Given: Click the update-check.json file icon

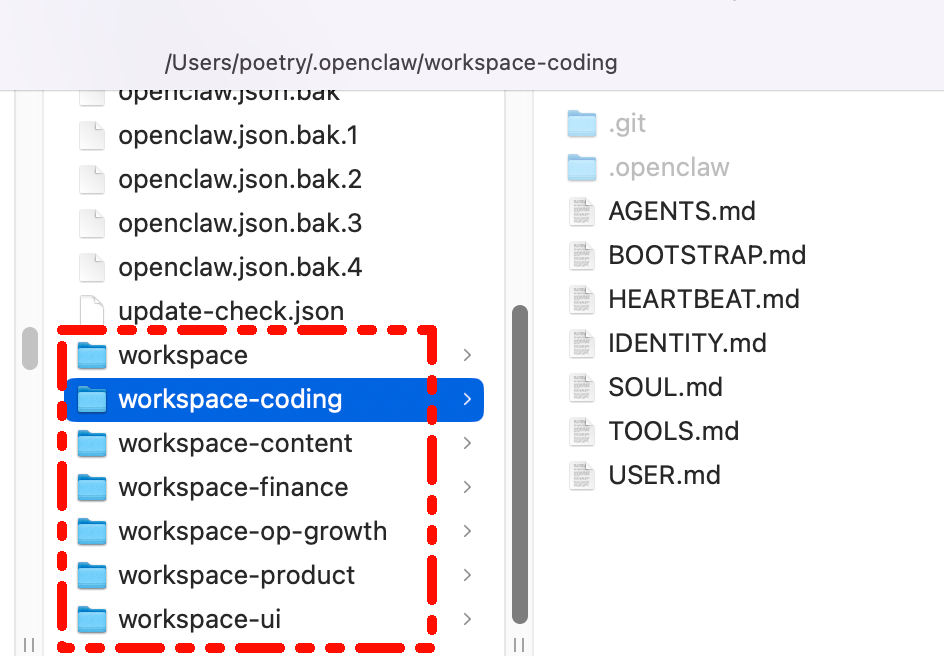Looking at the screenshot, I should [92, 312].
